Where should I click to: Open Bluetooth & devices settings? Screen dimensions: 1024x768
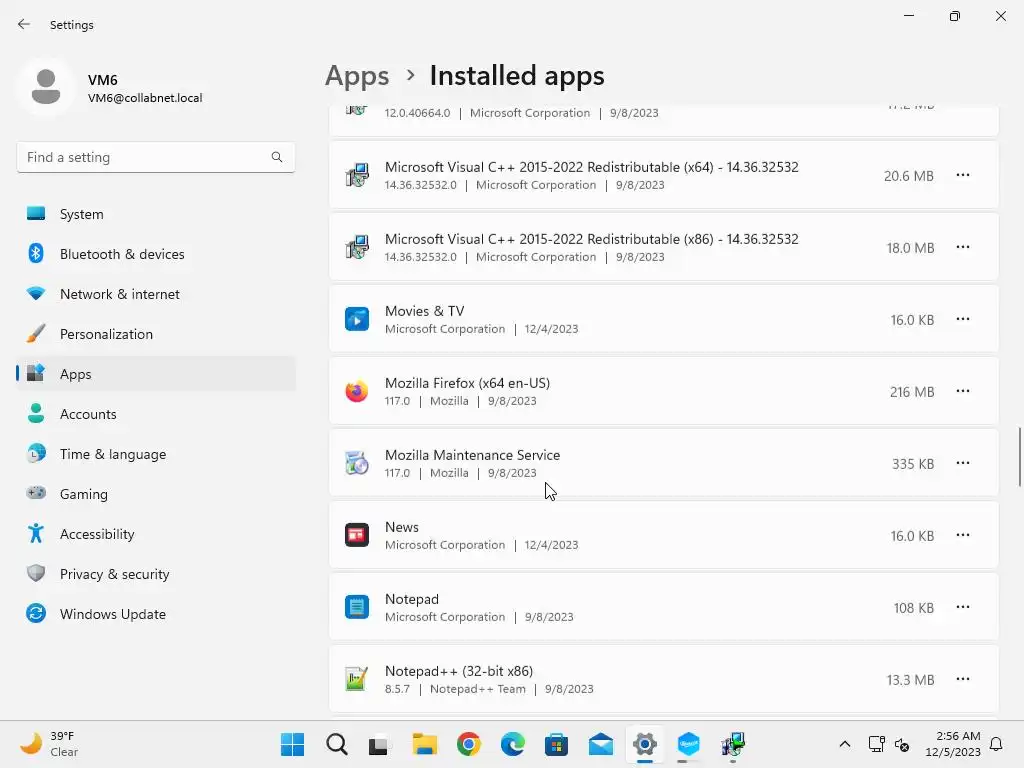tap(155, 254)
